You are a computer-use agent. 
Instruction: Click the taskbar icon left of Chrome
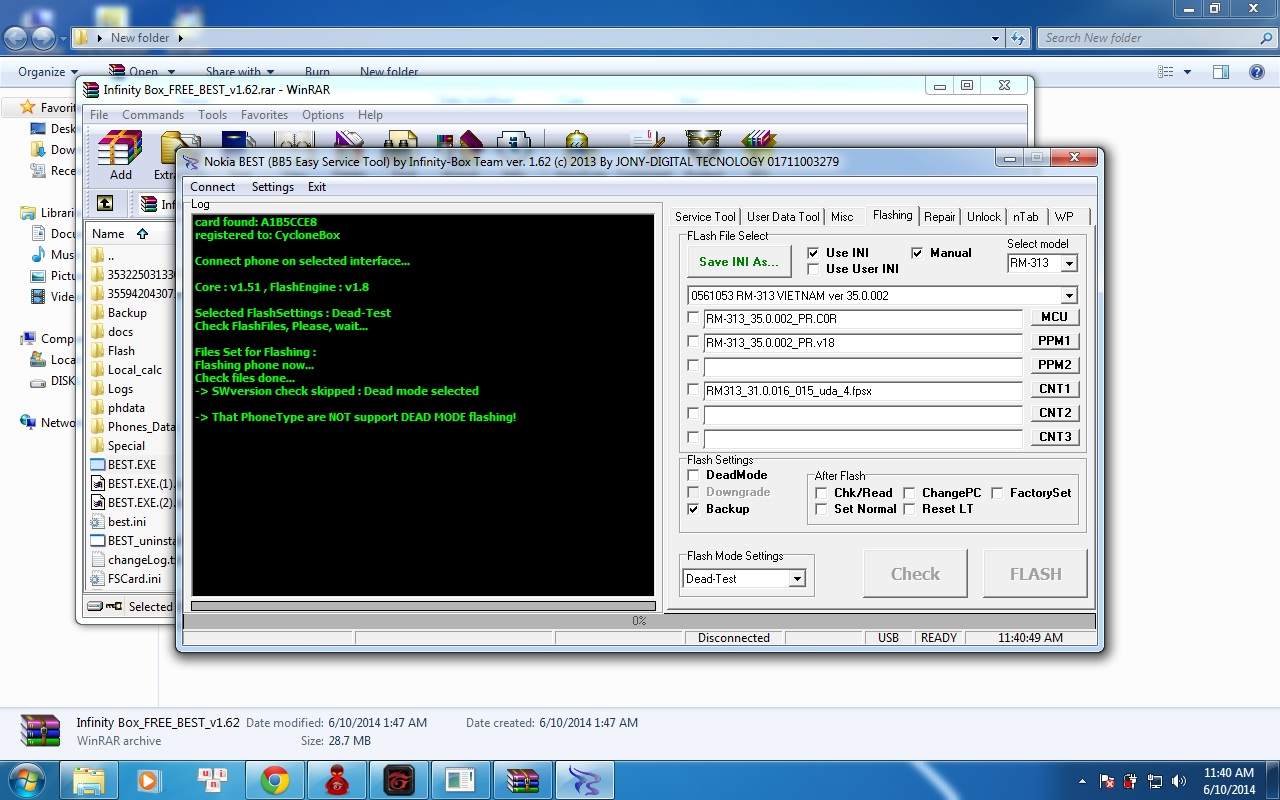[212, 780]
